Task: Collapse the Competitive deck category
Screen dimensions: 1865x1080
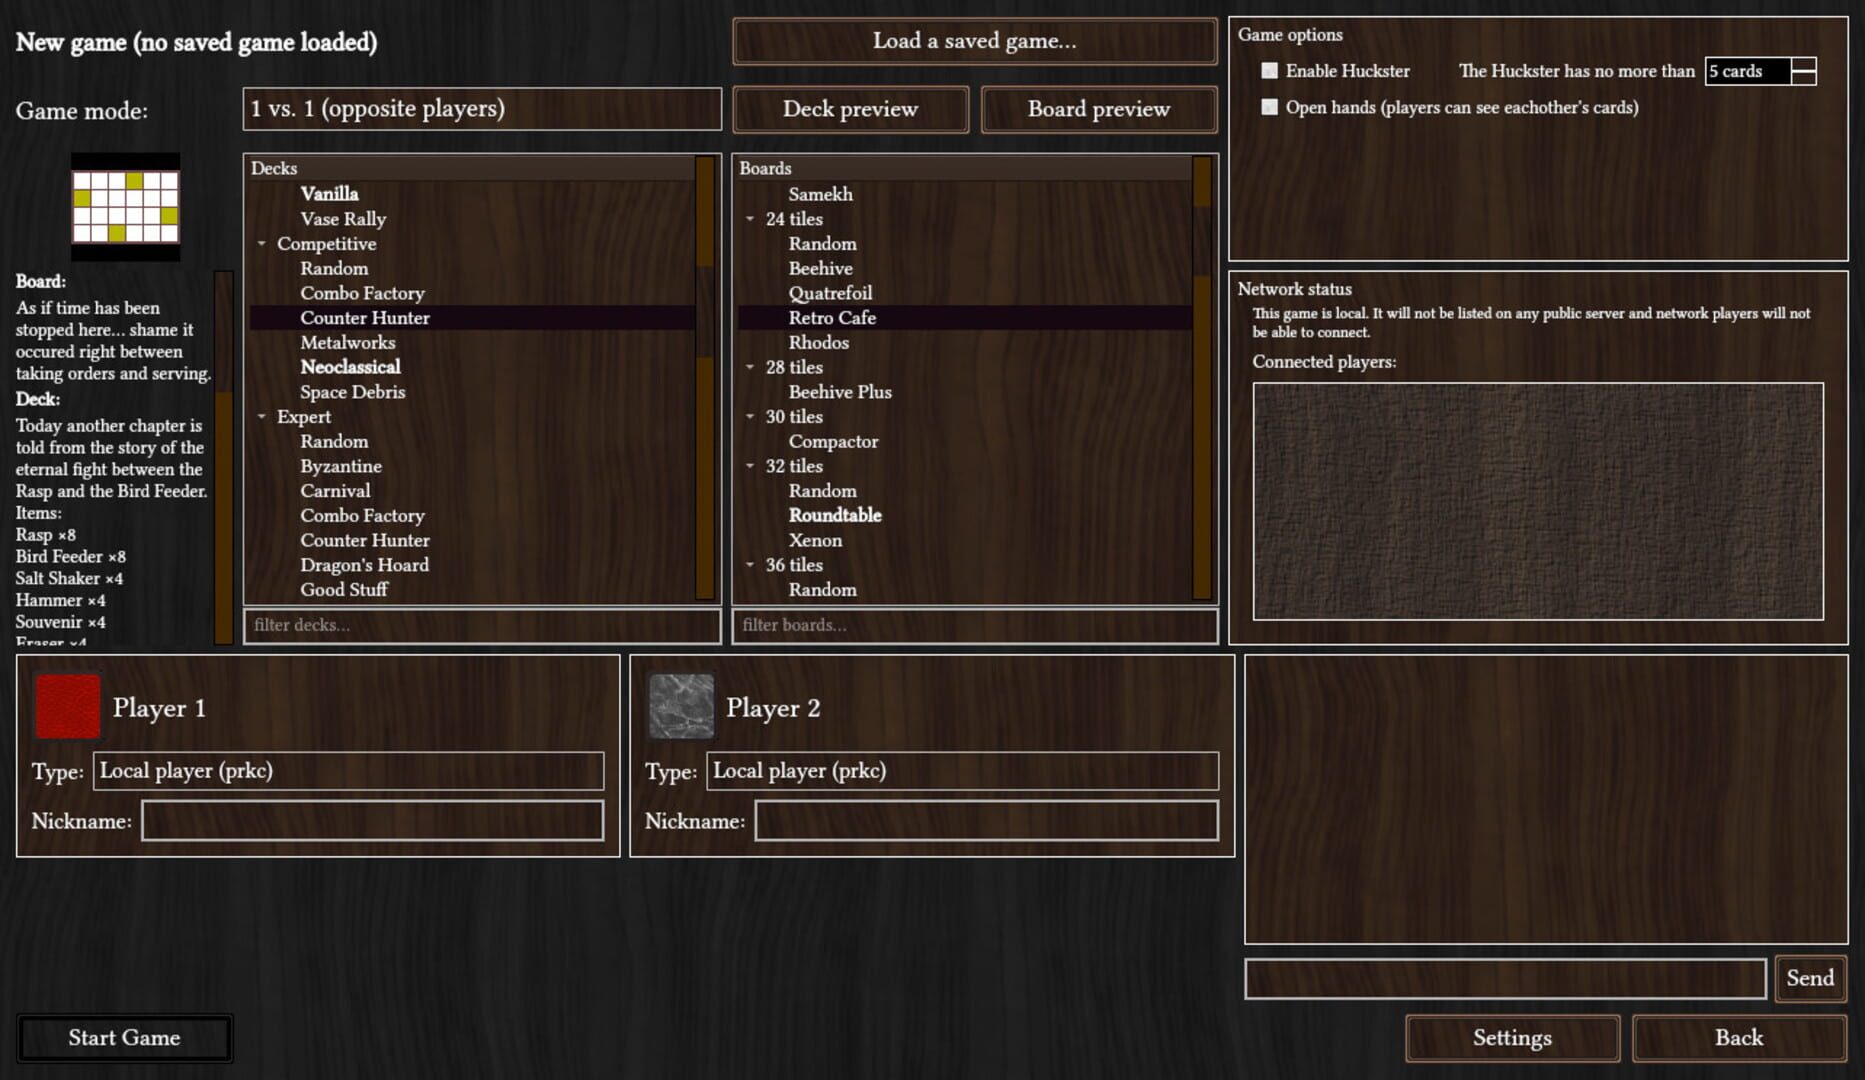Action: point(263,243)
